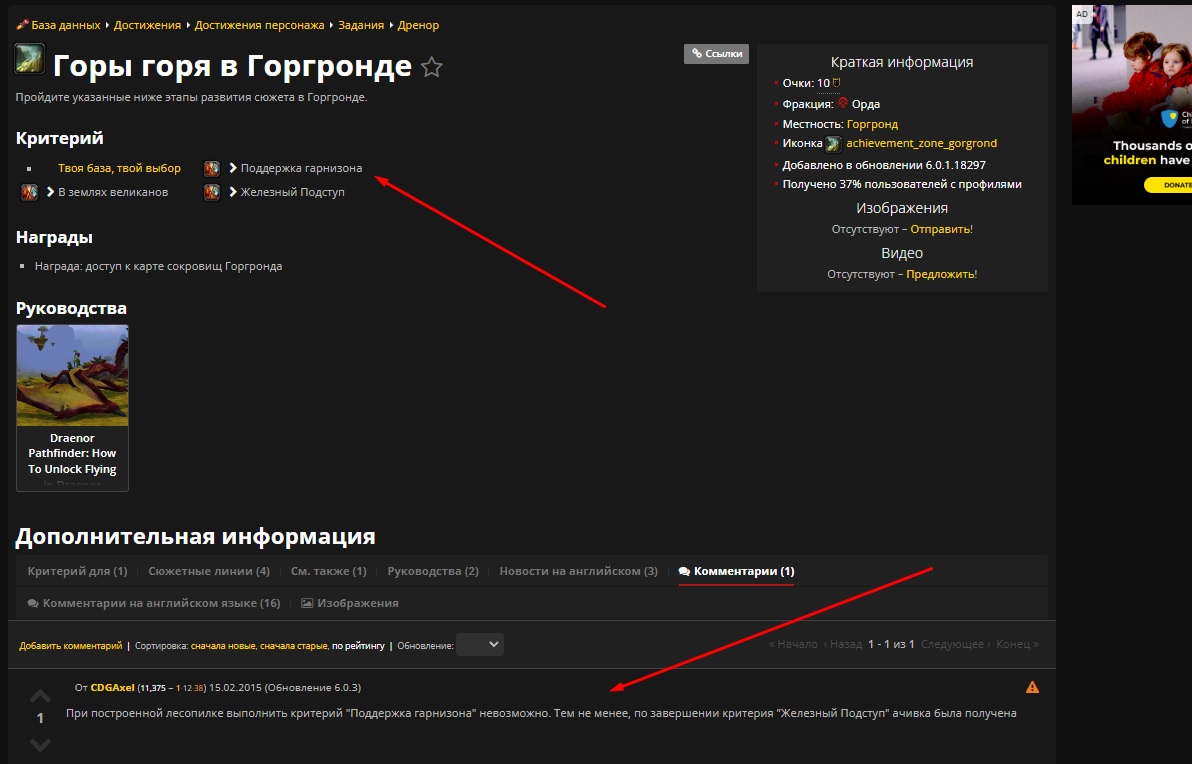Screen dimensions: 1192x764
Task: Switch to the Сюжетные линии (4) tab
Action: [209, 571]
